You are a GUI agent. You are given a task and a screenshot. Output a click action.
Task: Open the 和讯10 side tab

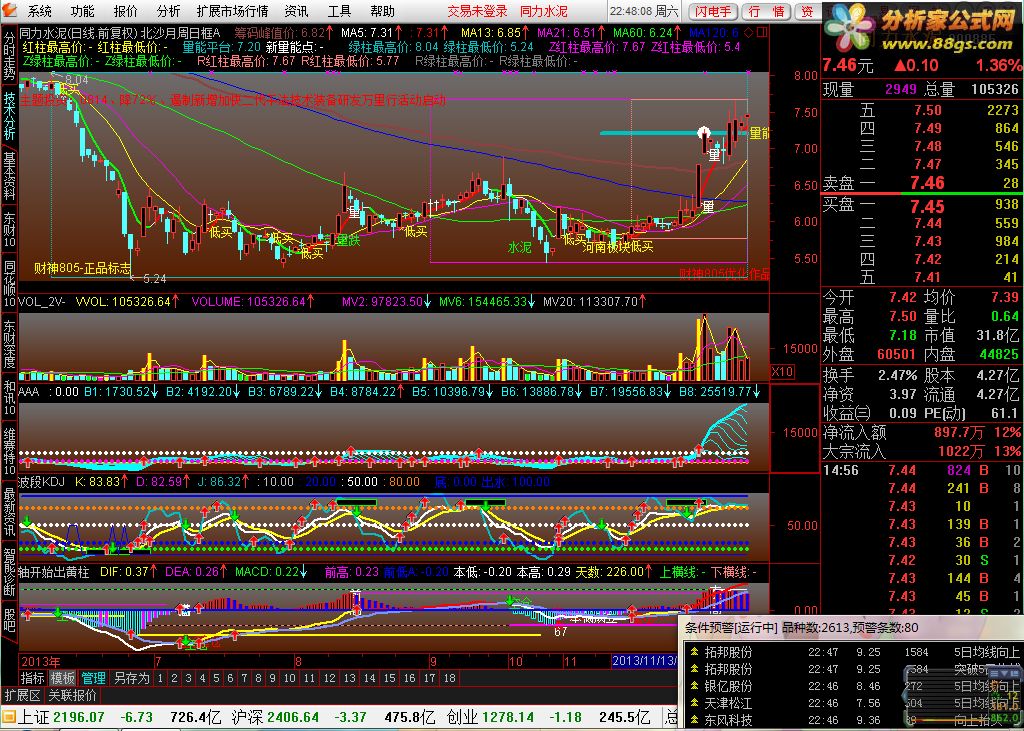pyautogui.click(x=9, y=397)
